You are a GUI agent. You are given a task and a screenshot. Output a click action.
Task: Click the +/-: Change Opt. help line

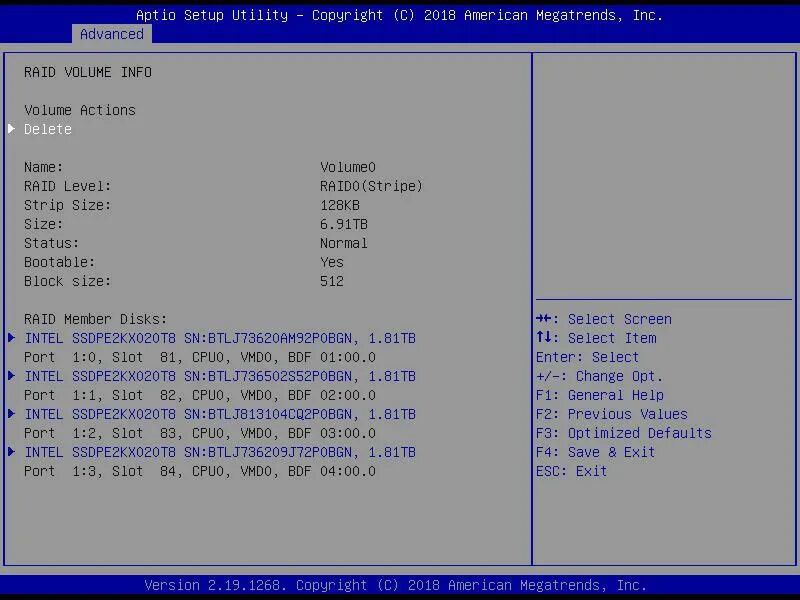[x=599, y=377]
